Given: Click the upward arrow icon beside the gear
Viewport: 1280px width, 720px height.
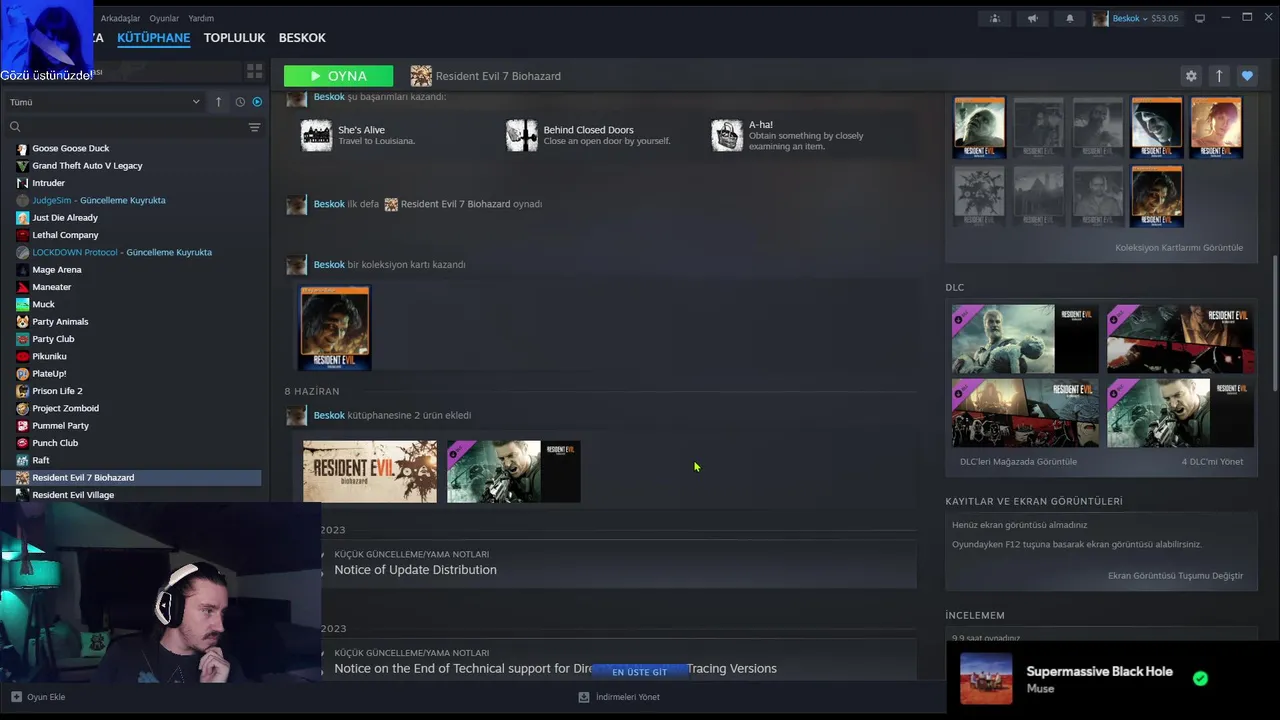Looking at the screenshot, I should point(1219,76).
